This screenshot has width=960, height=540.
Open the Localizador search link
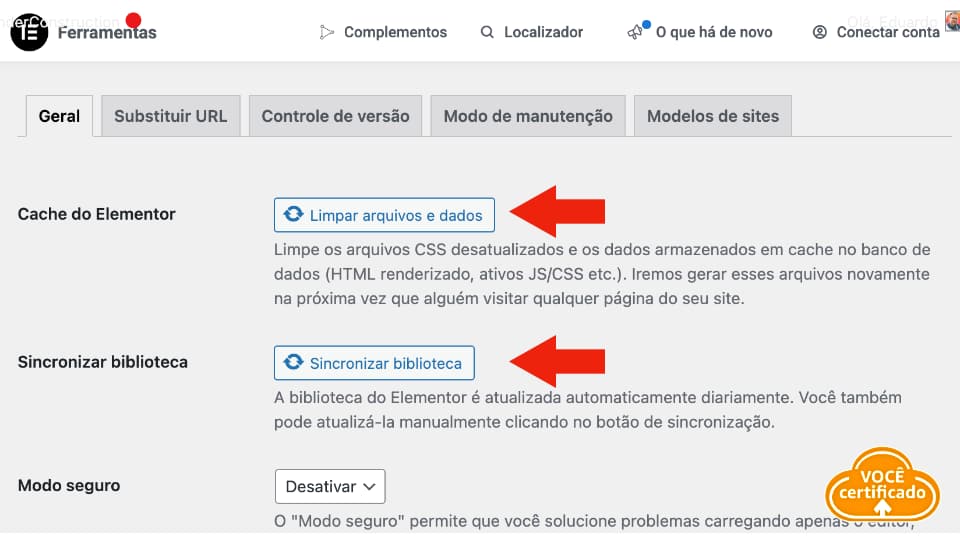click(x=531, y=32)
